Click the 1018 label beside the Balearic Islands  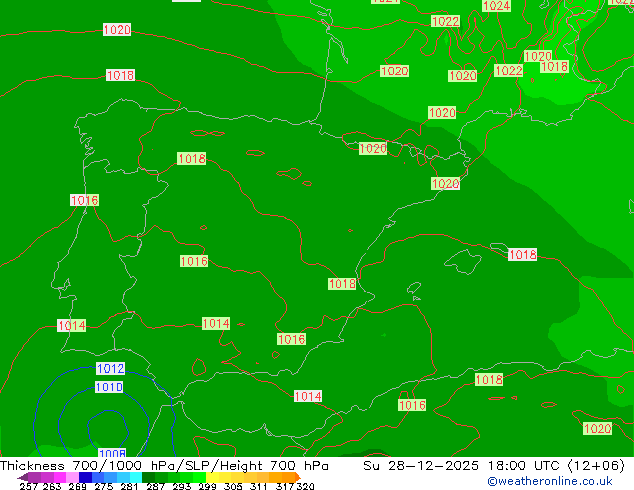[x=522, y=254]
